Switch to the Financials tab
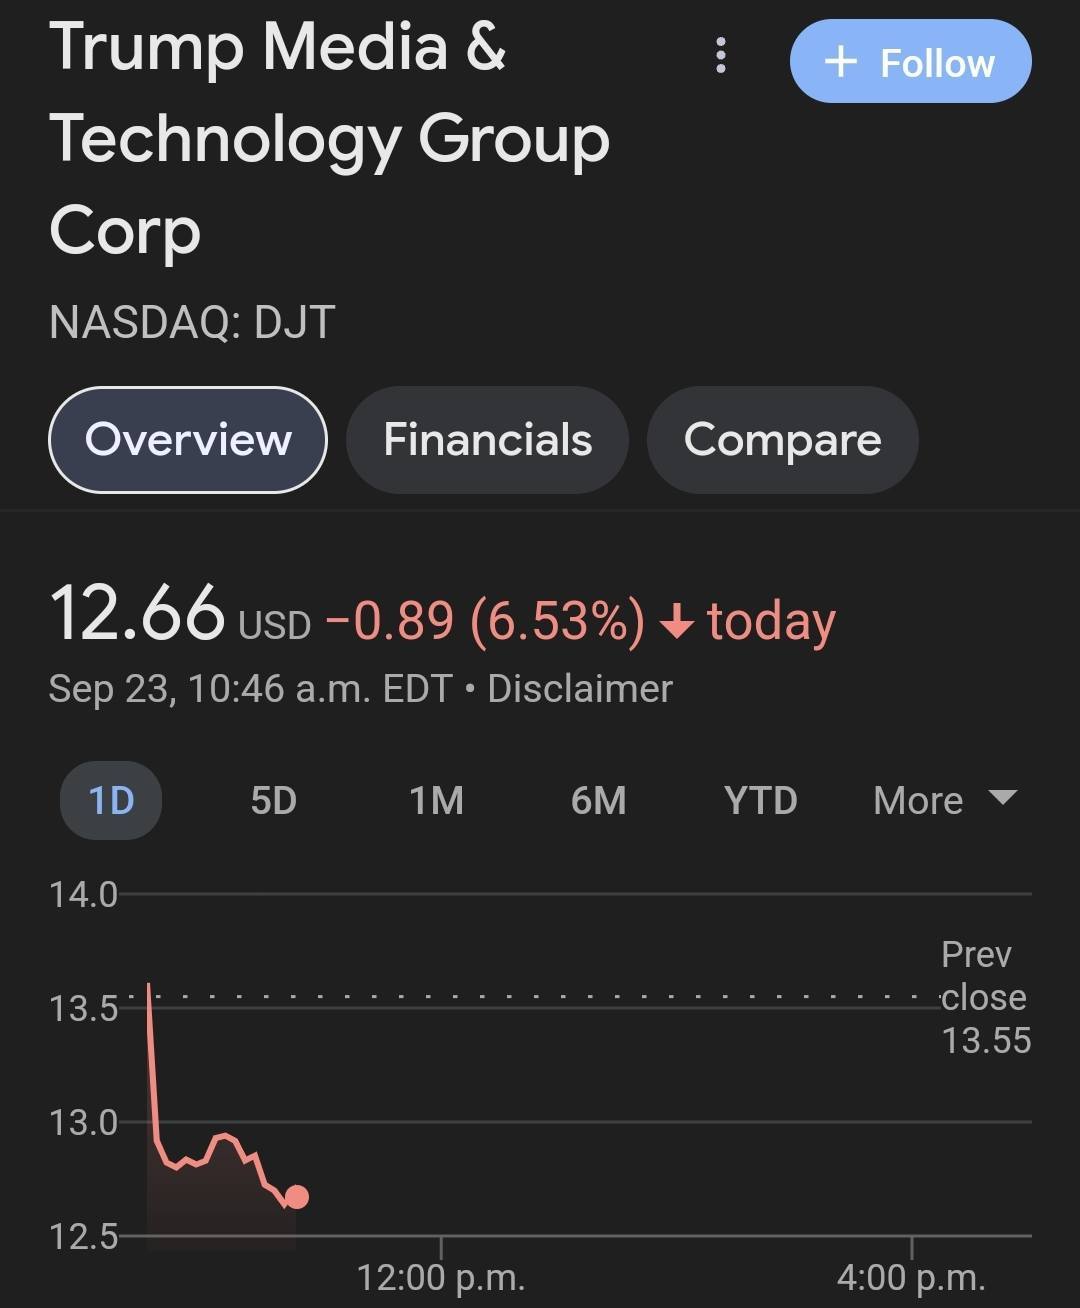 pyautogui.click(x=487, y=440)
